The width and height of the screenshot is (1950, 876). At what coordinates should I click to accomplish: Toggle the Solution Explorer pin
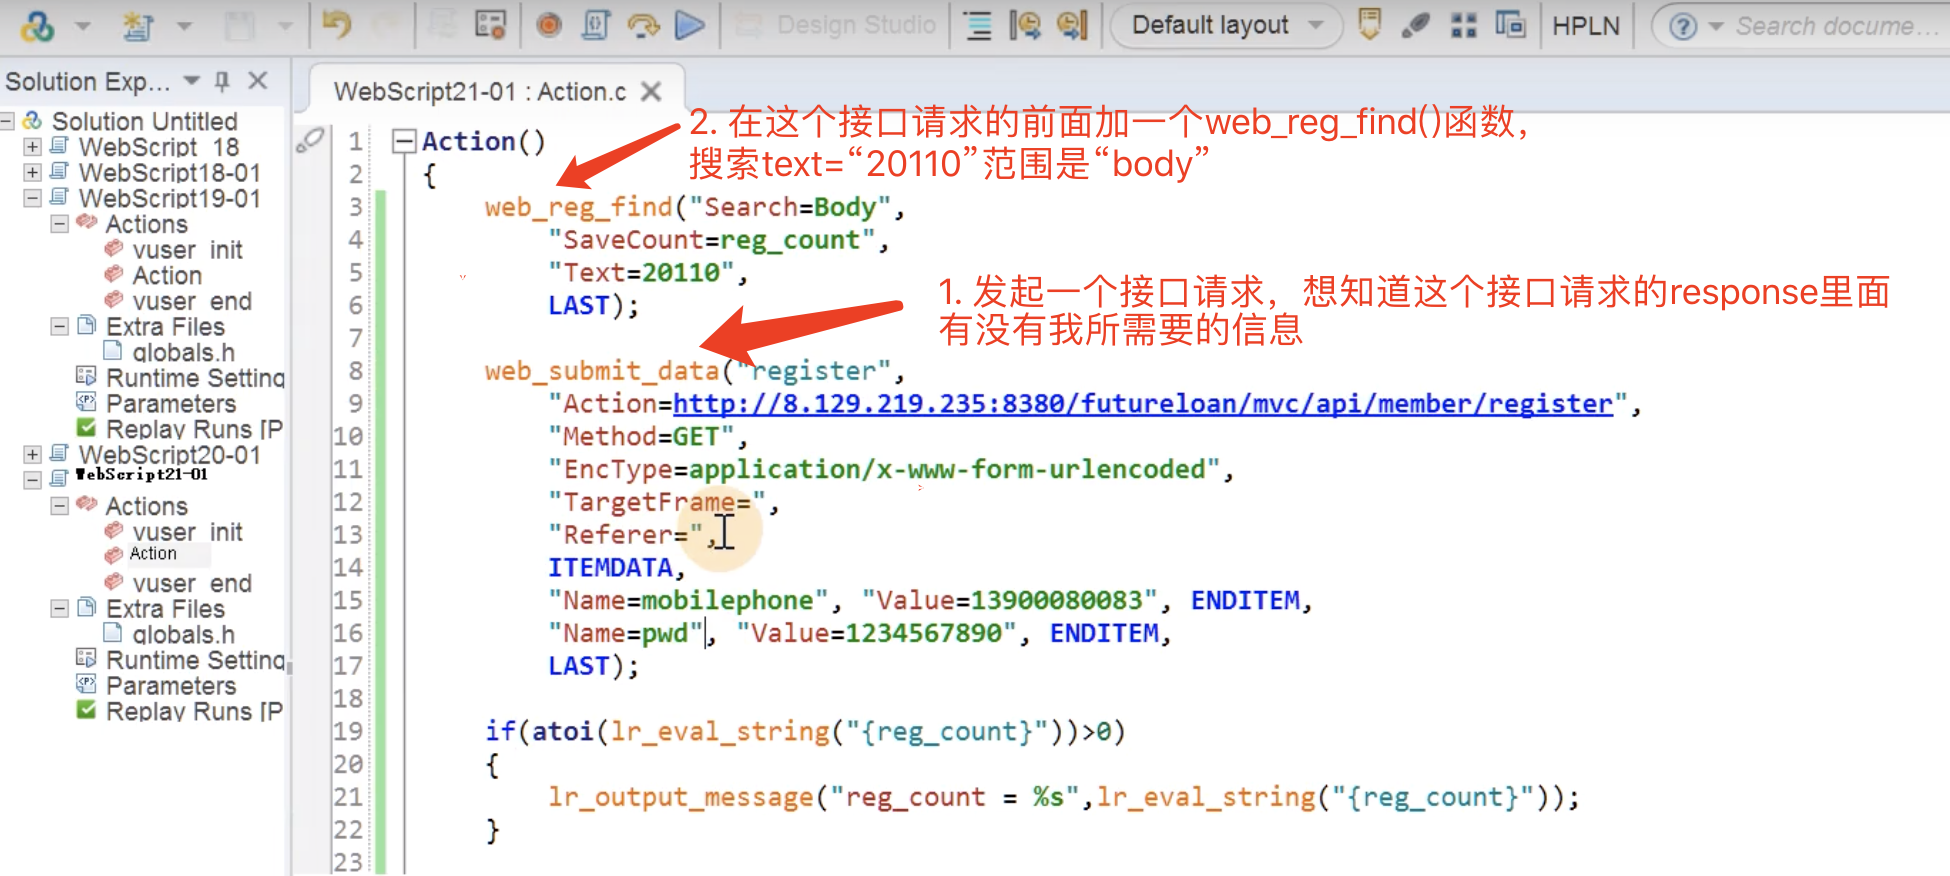223,81
